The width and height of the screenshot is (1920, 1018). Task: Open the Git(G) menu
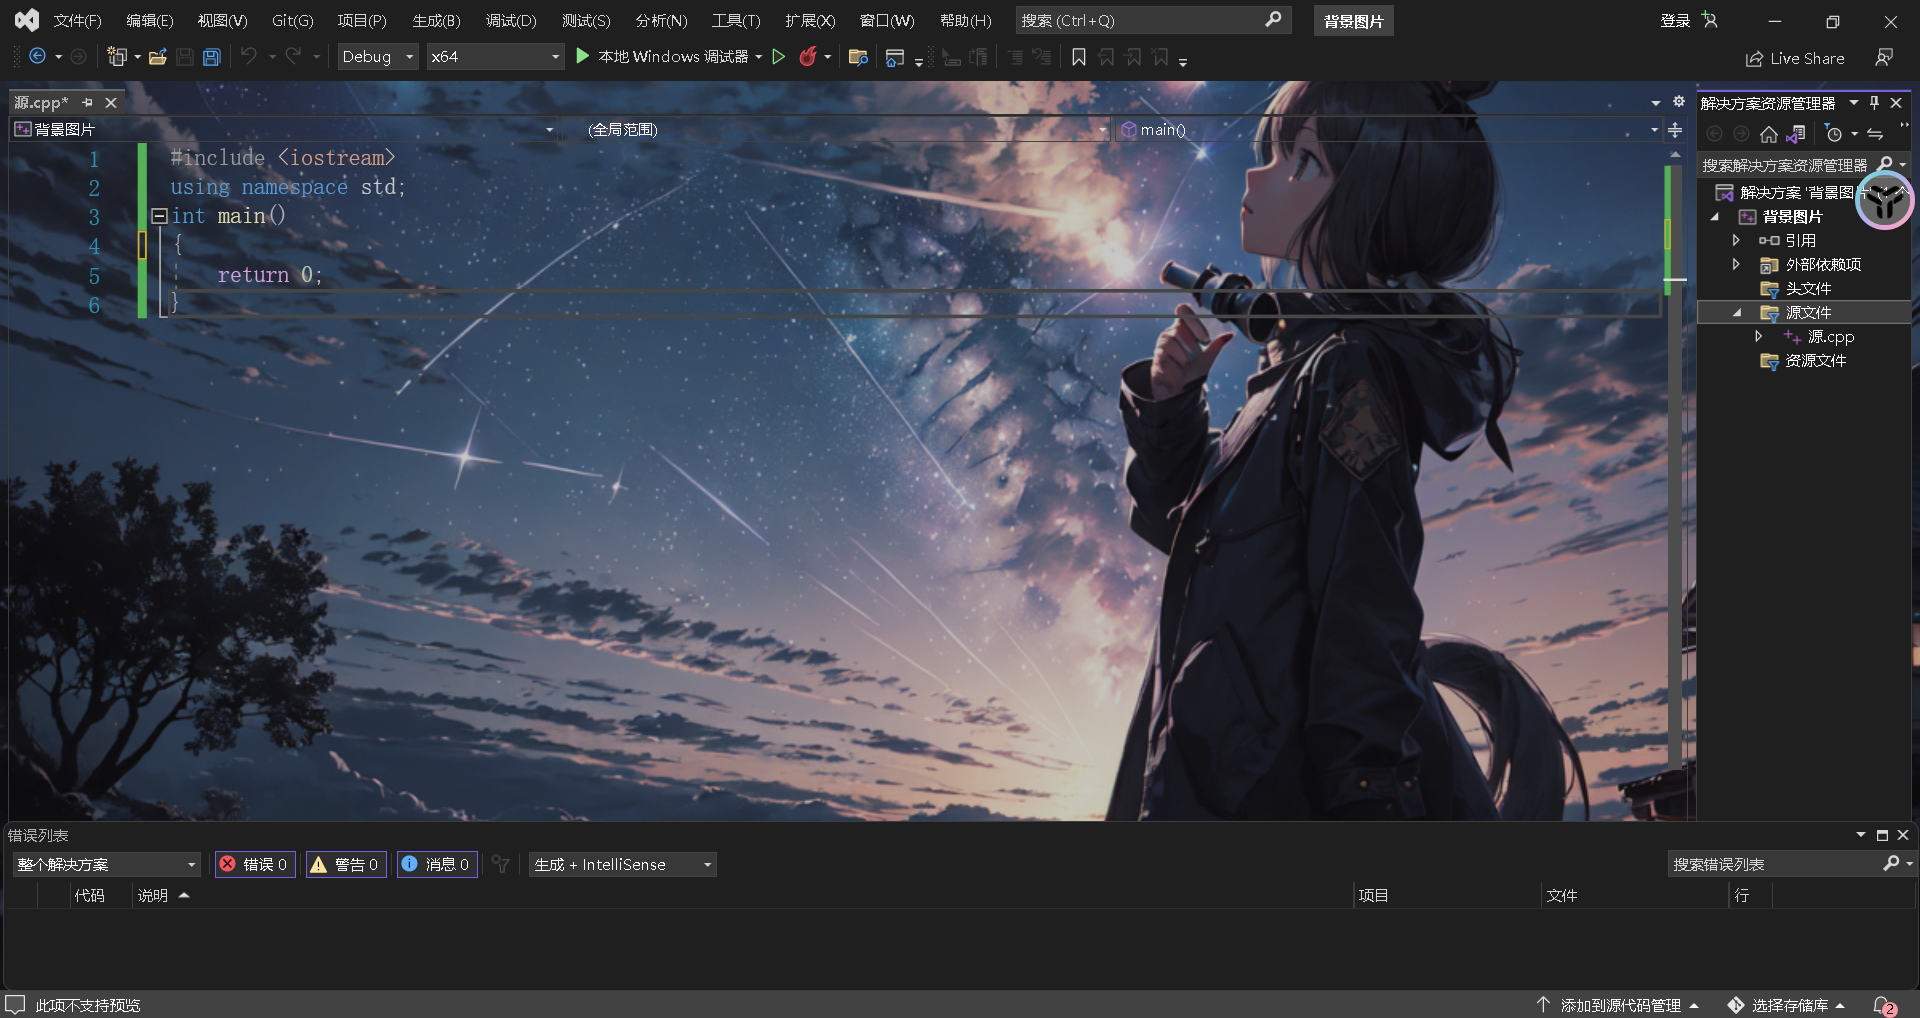[x=292, y=20]
